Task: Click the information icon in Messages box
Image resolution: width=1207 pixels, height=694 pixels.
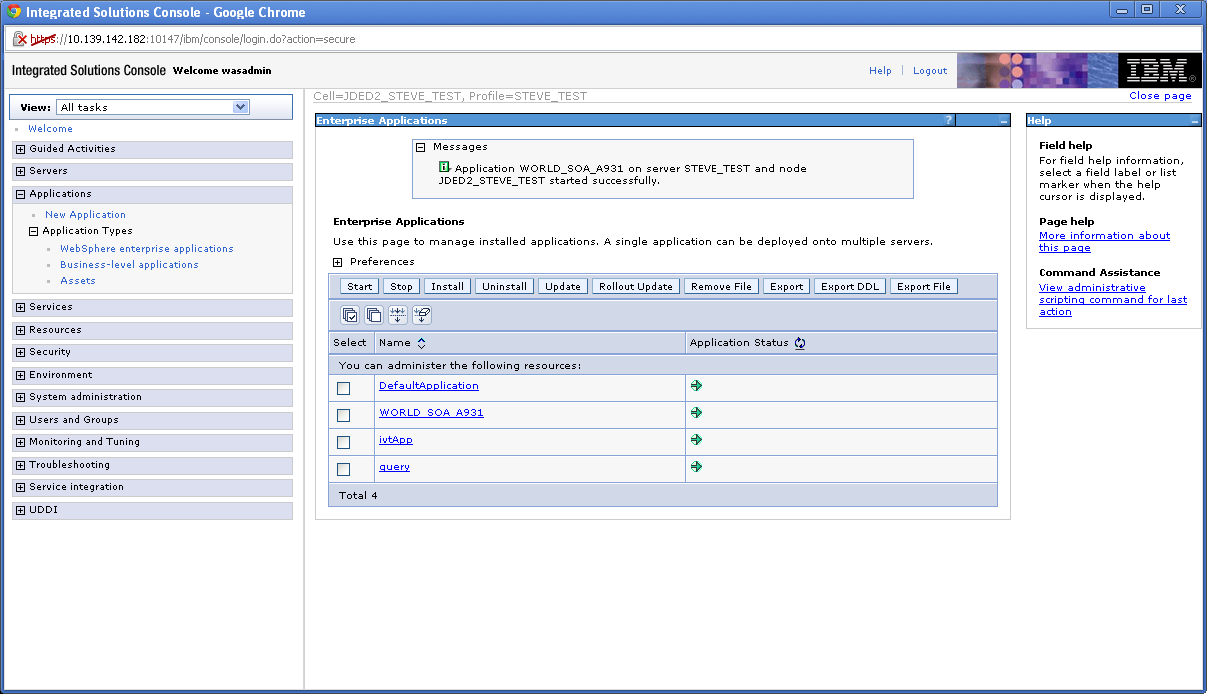Action: tap(444, 167)
